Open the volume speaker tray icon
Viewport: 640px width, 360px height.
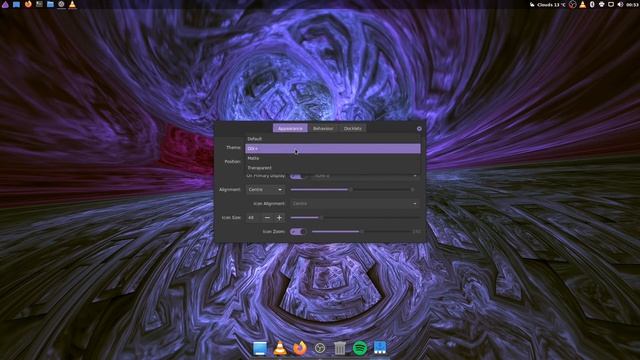point(620,4)
